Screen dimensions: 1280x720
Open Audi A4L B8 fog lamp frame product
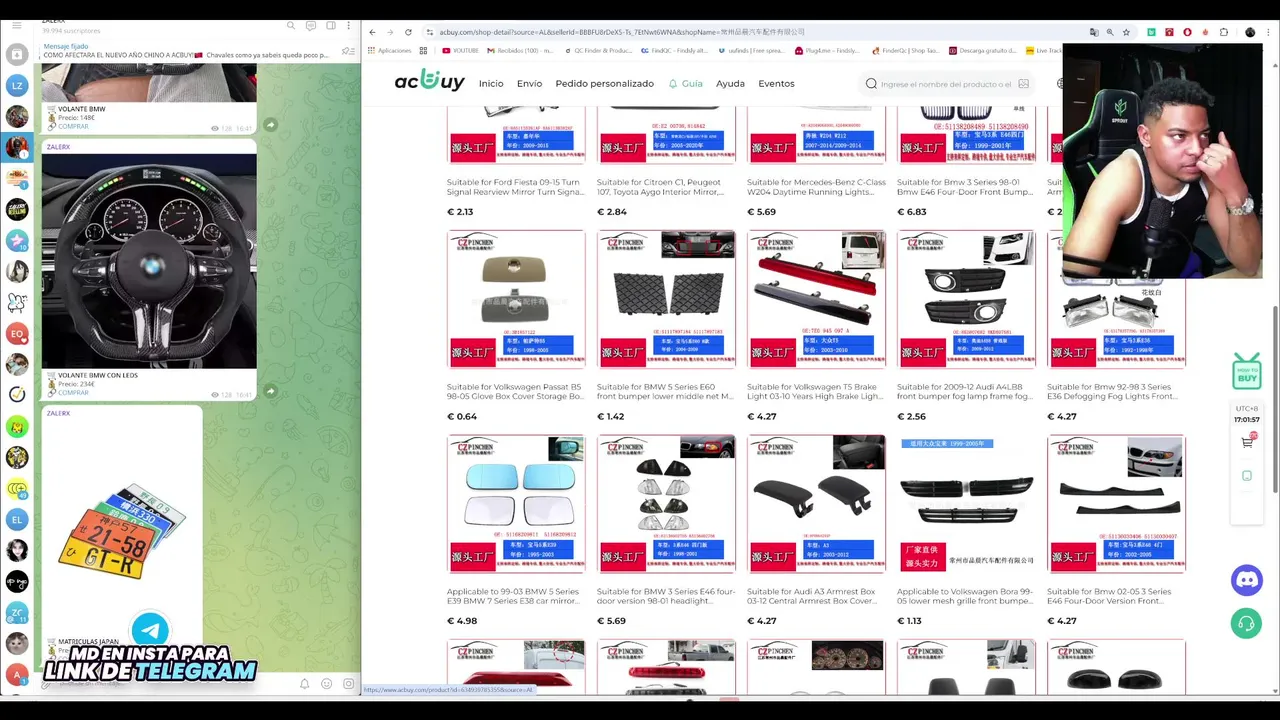[966, 299]
